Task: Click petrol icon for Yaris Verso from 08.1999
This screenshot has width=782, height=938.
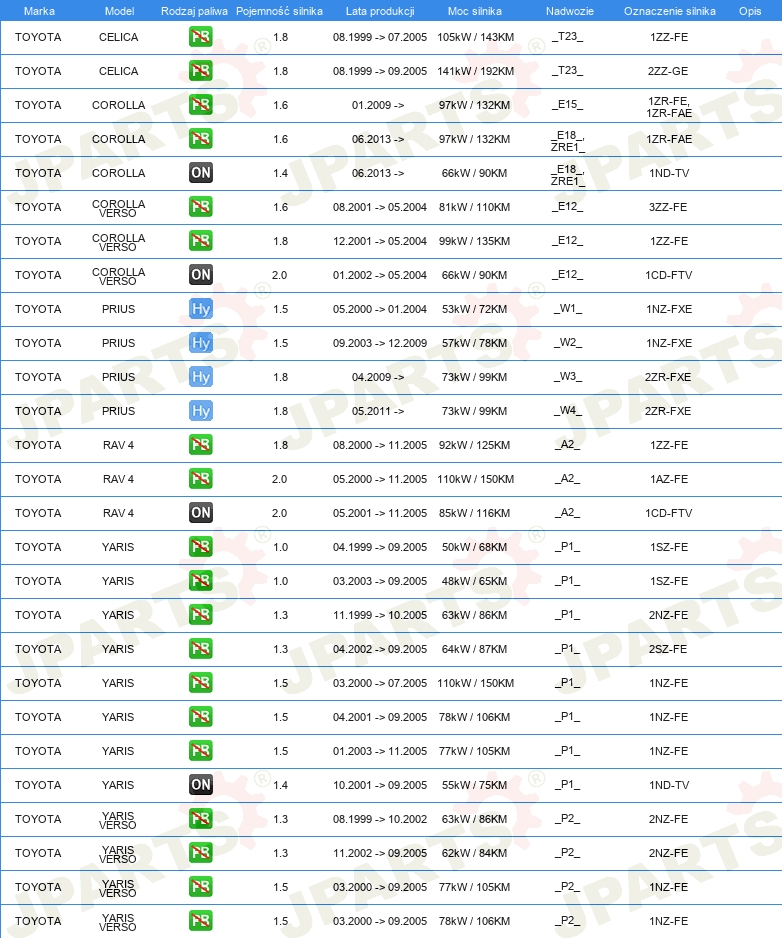Action: click(200, 819)
